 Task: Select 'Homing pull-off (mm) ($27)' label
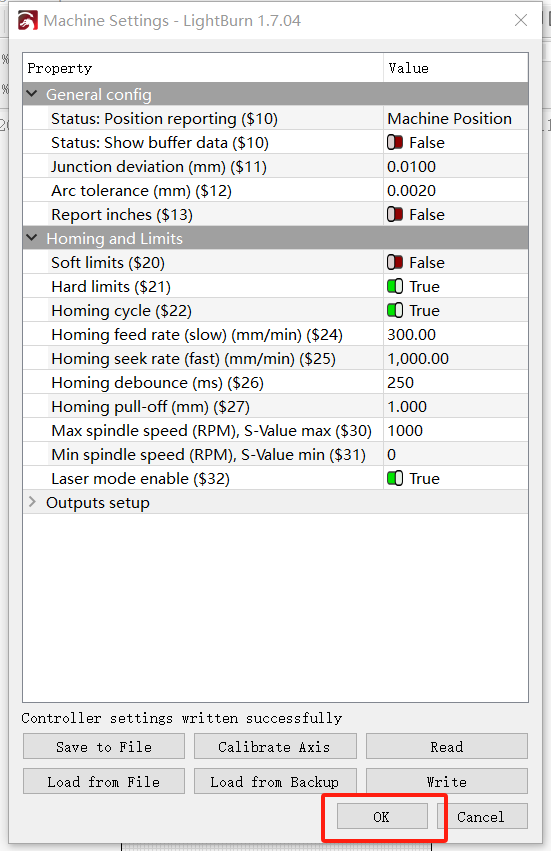(150, 407)
